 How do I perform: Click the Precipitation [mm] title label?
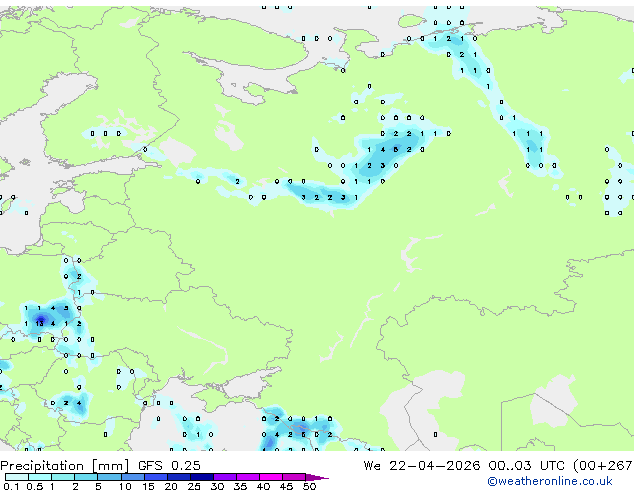click(65, 466)
